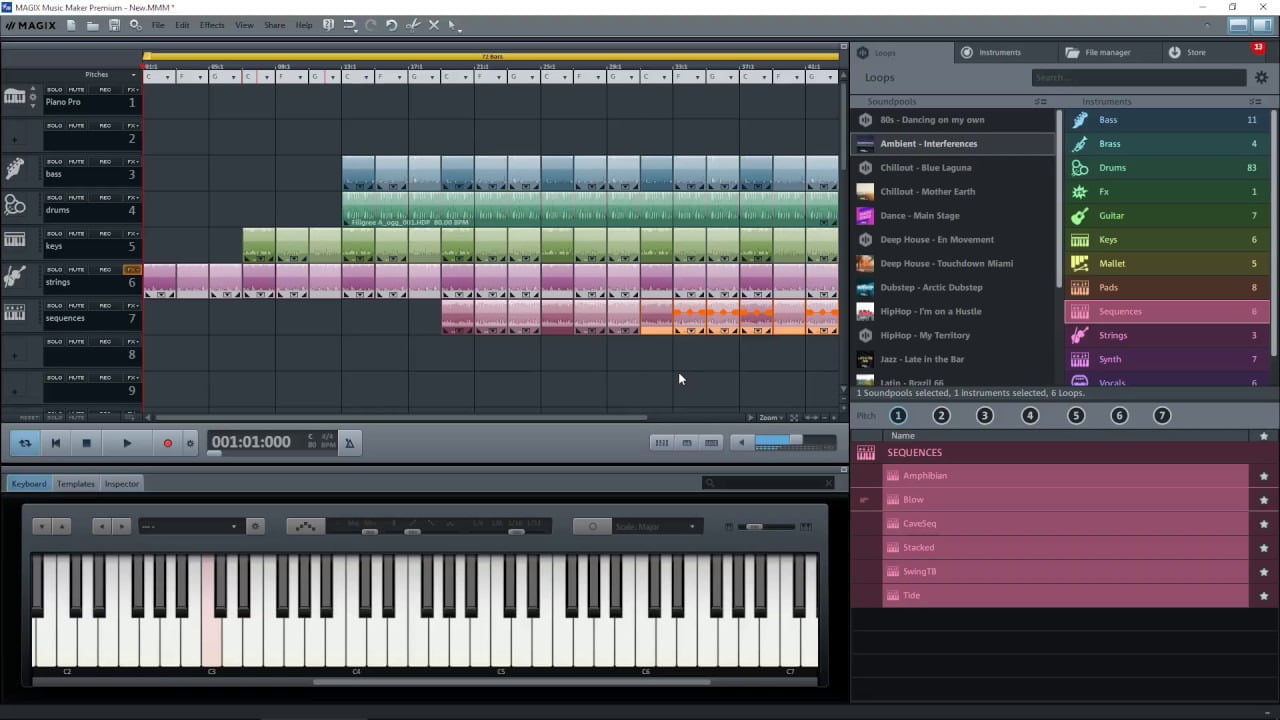
Task: Start playback with the Play button
Action: 126,443
